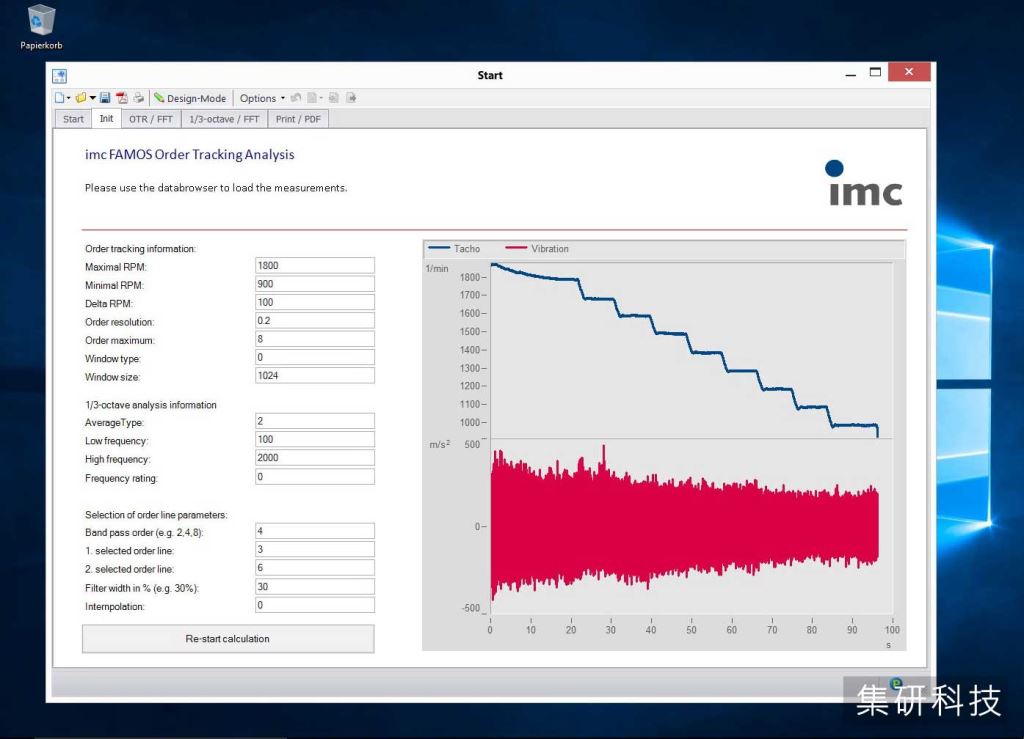Click the AverageType input field
The image size is (1024, 739).
(x=314, y=421)
